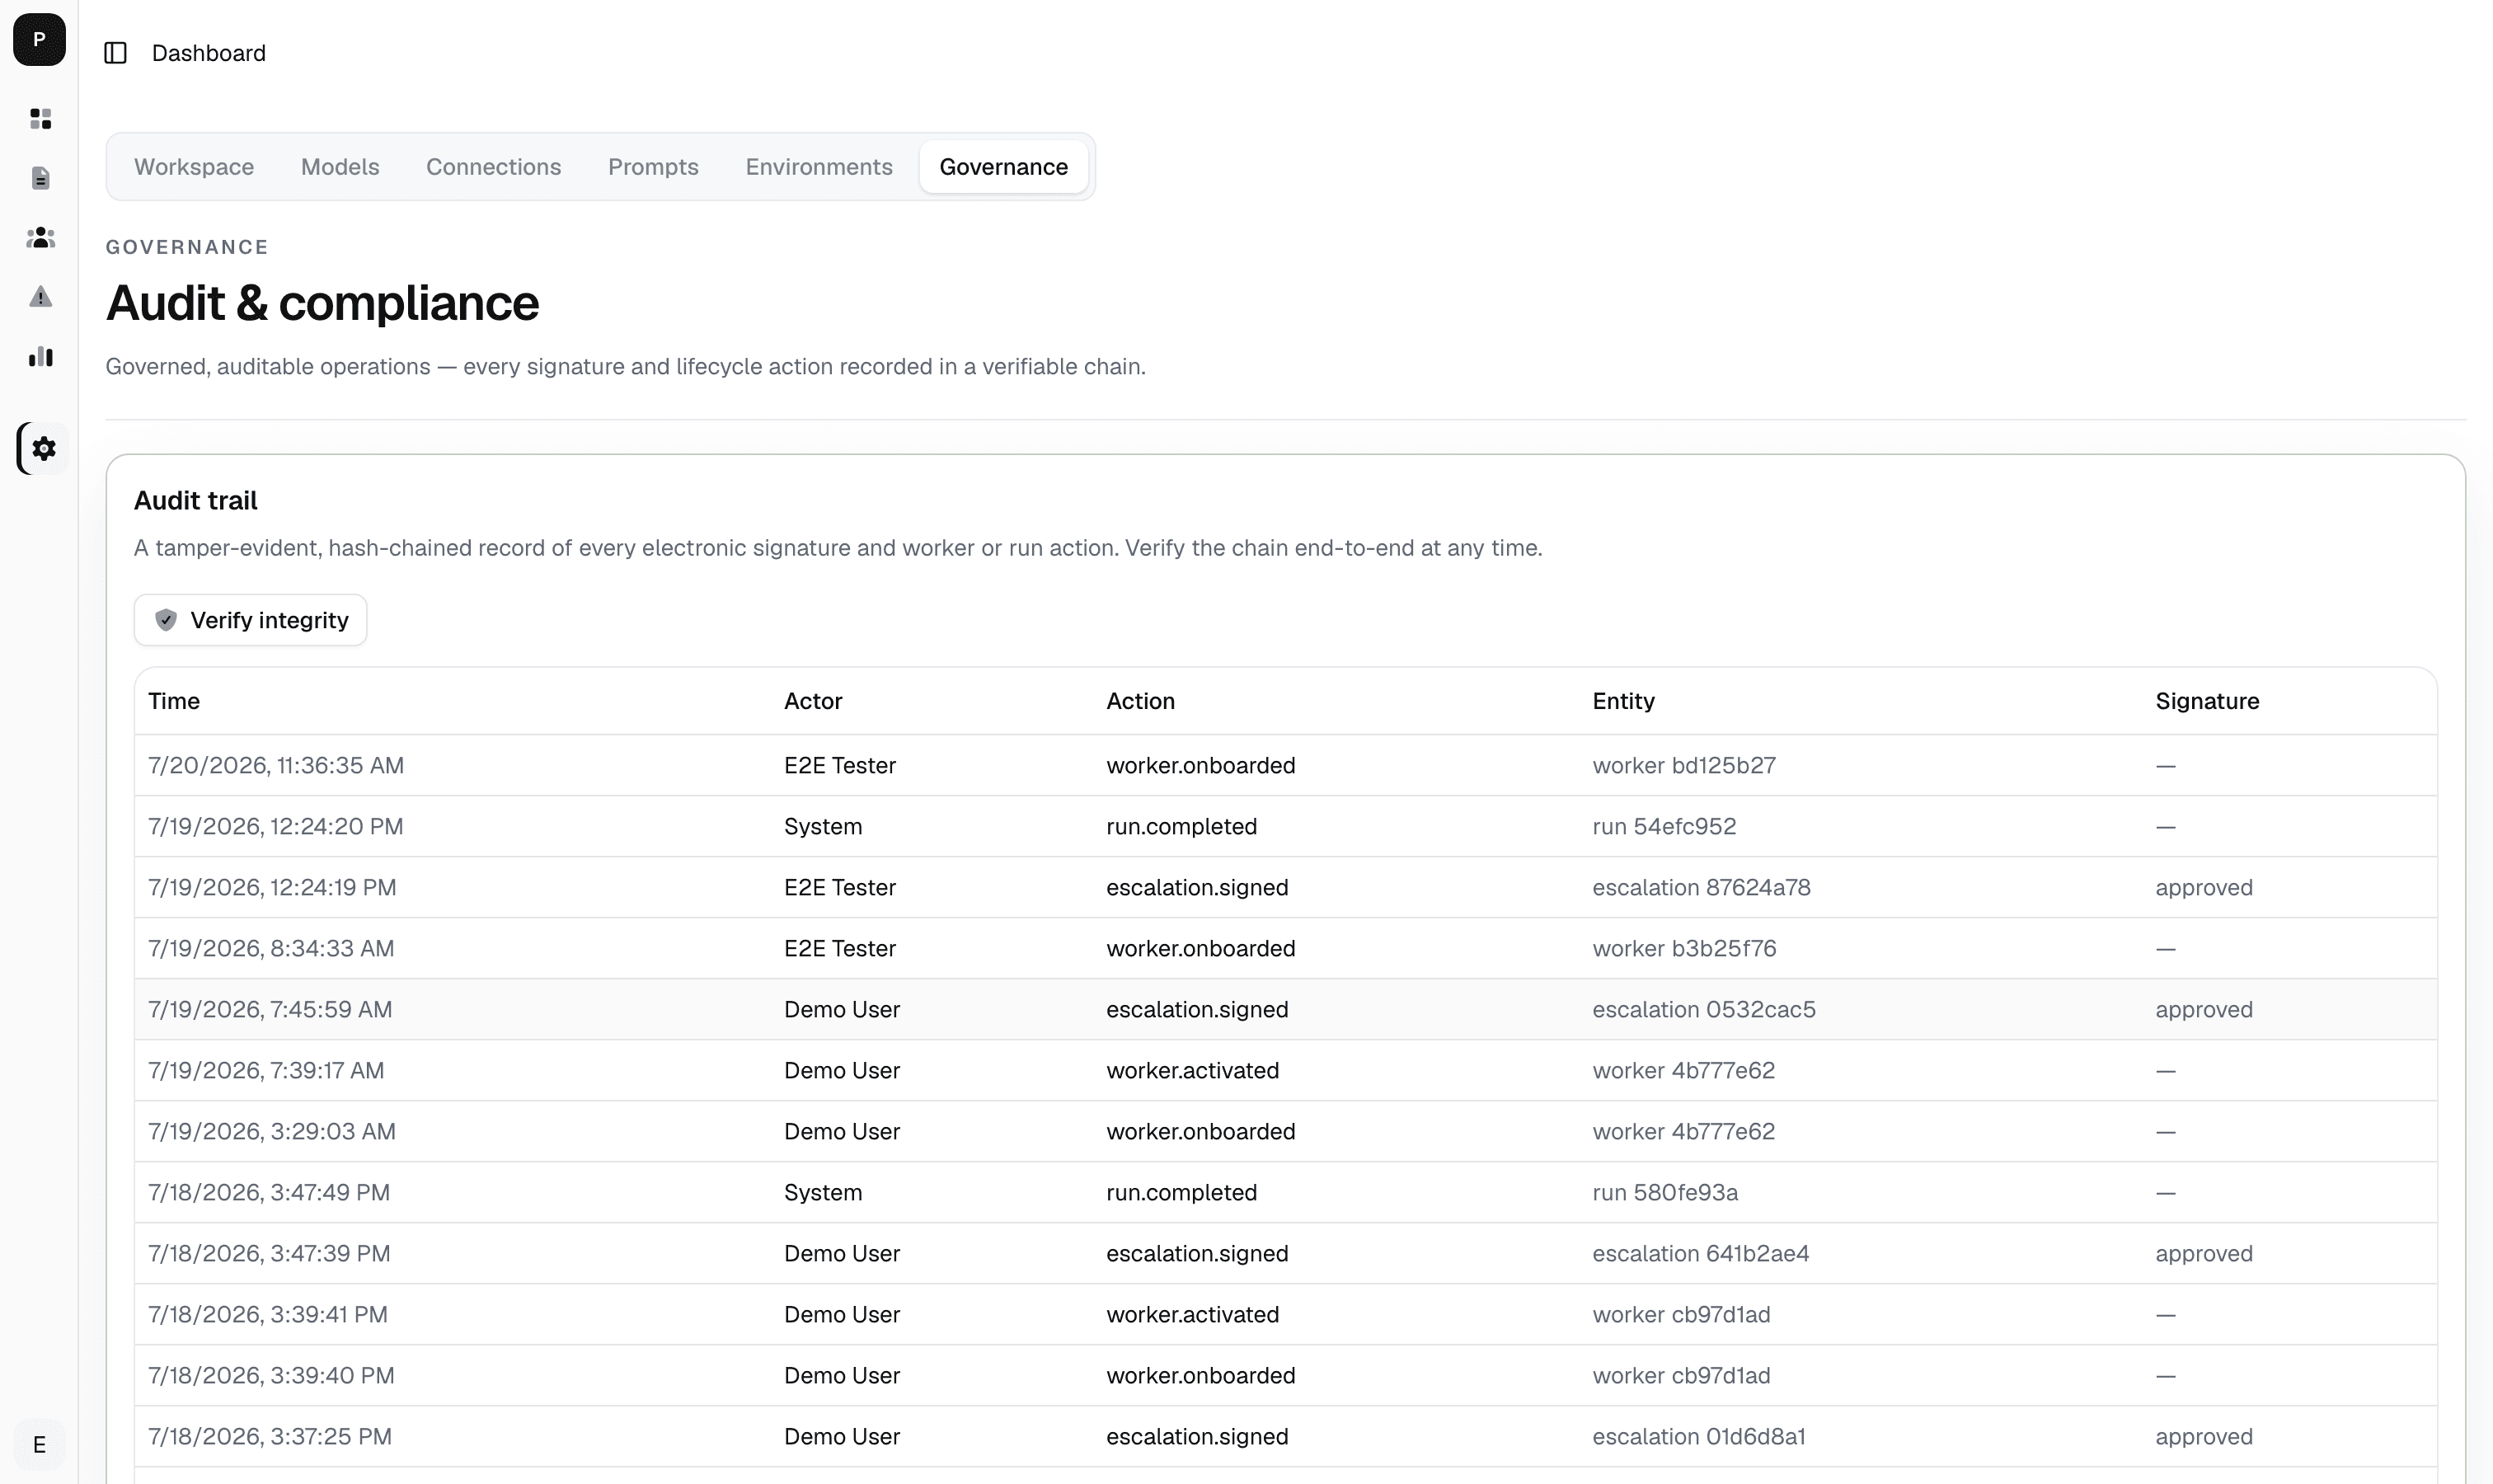This screenshot has width=2493, height=1484.
Task: Click entity run 580fe93a
Action: click(x=1665, y=1192)
